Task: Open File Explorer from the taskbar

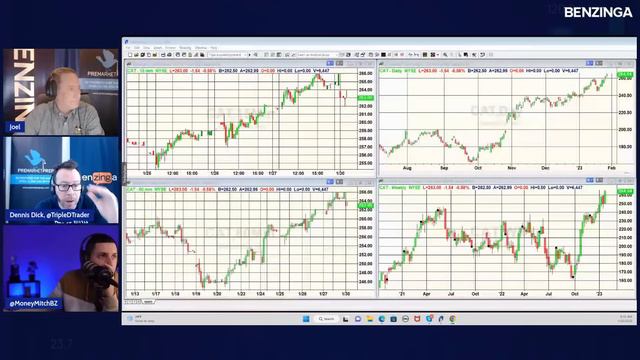Action: tap(370, 319)
